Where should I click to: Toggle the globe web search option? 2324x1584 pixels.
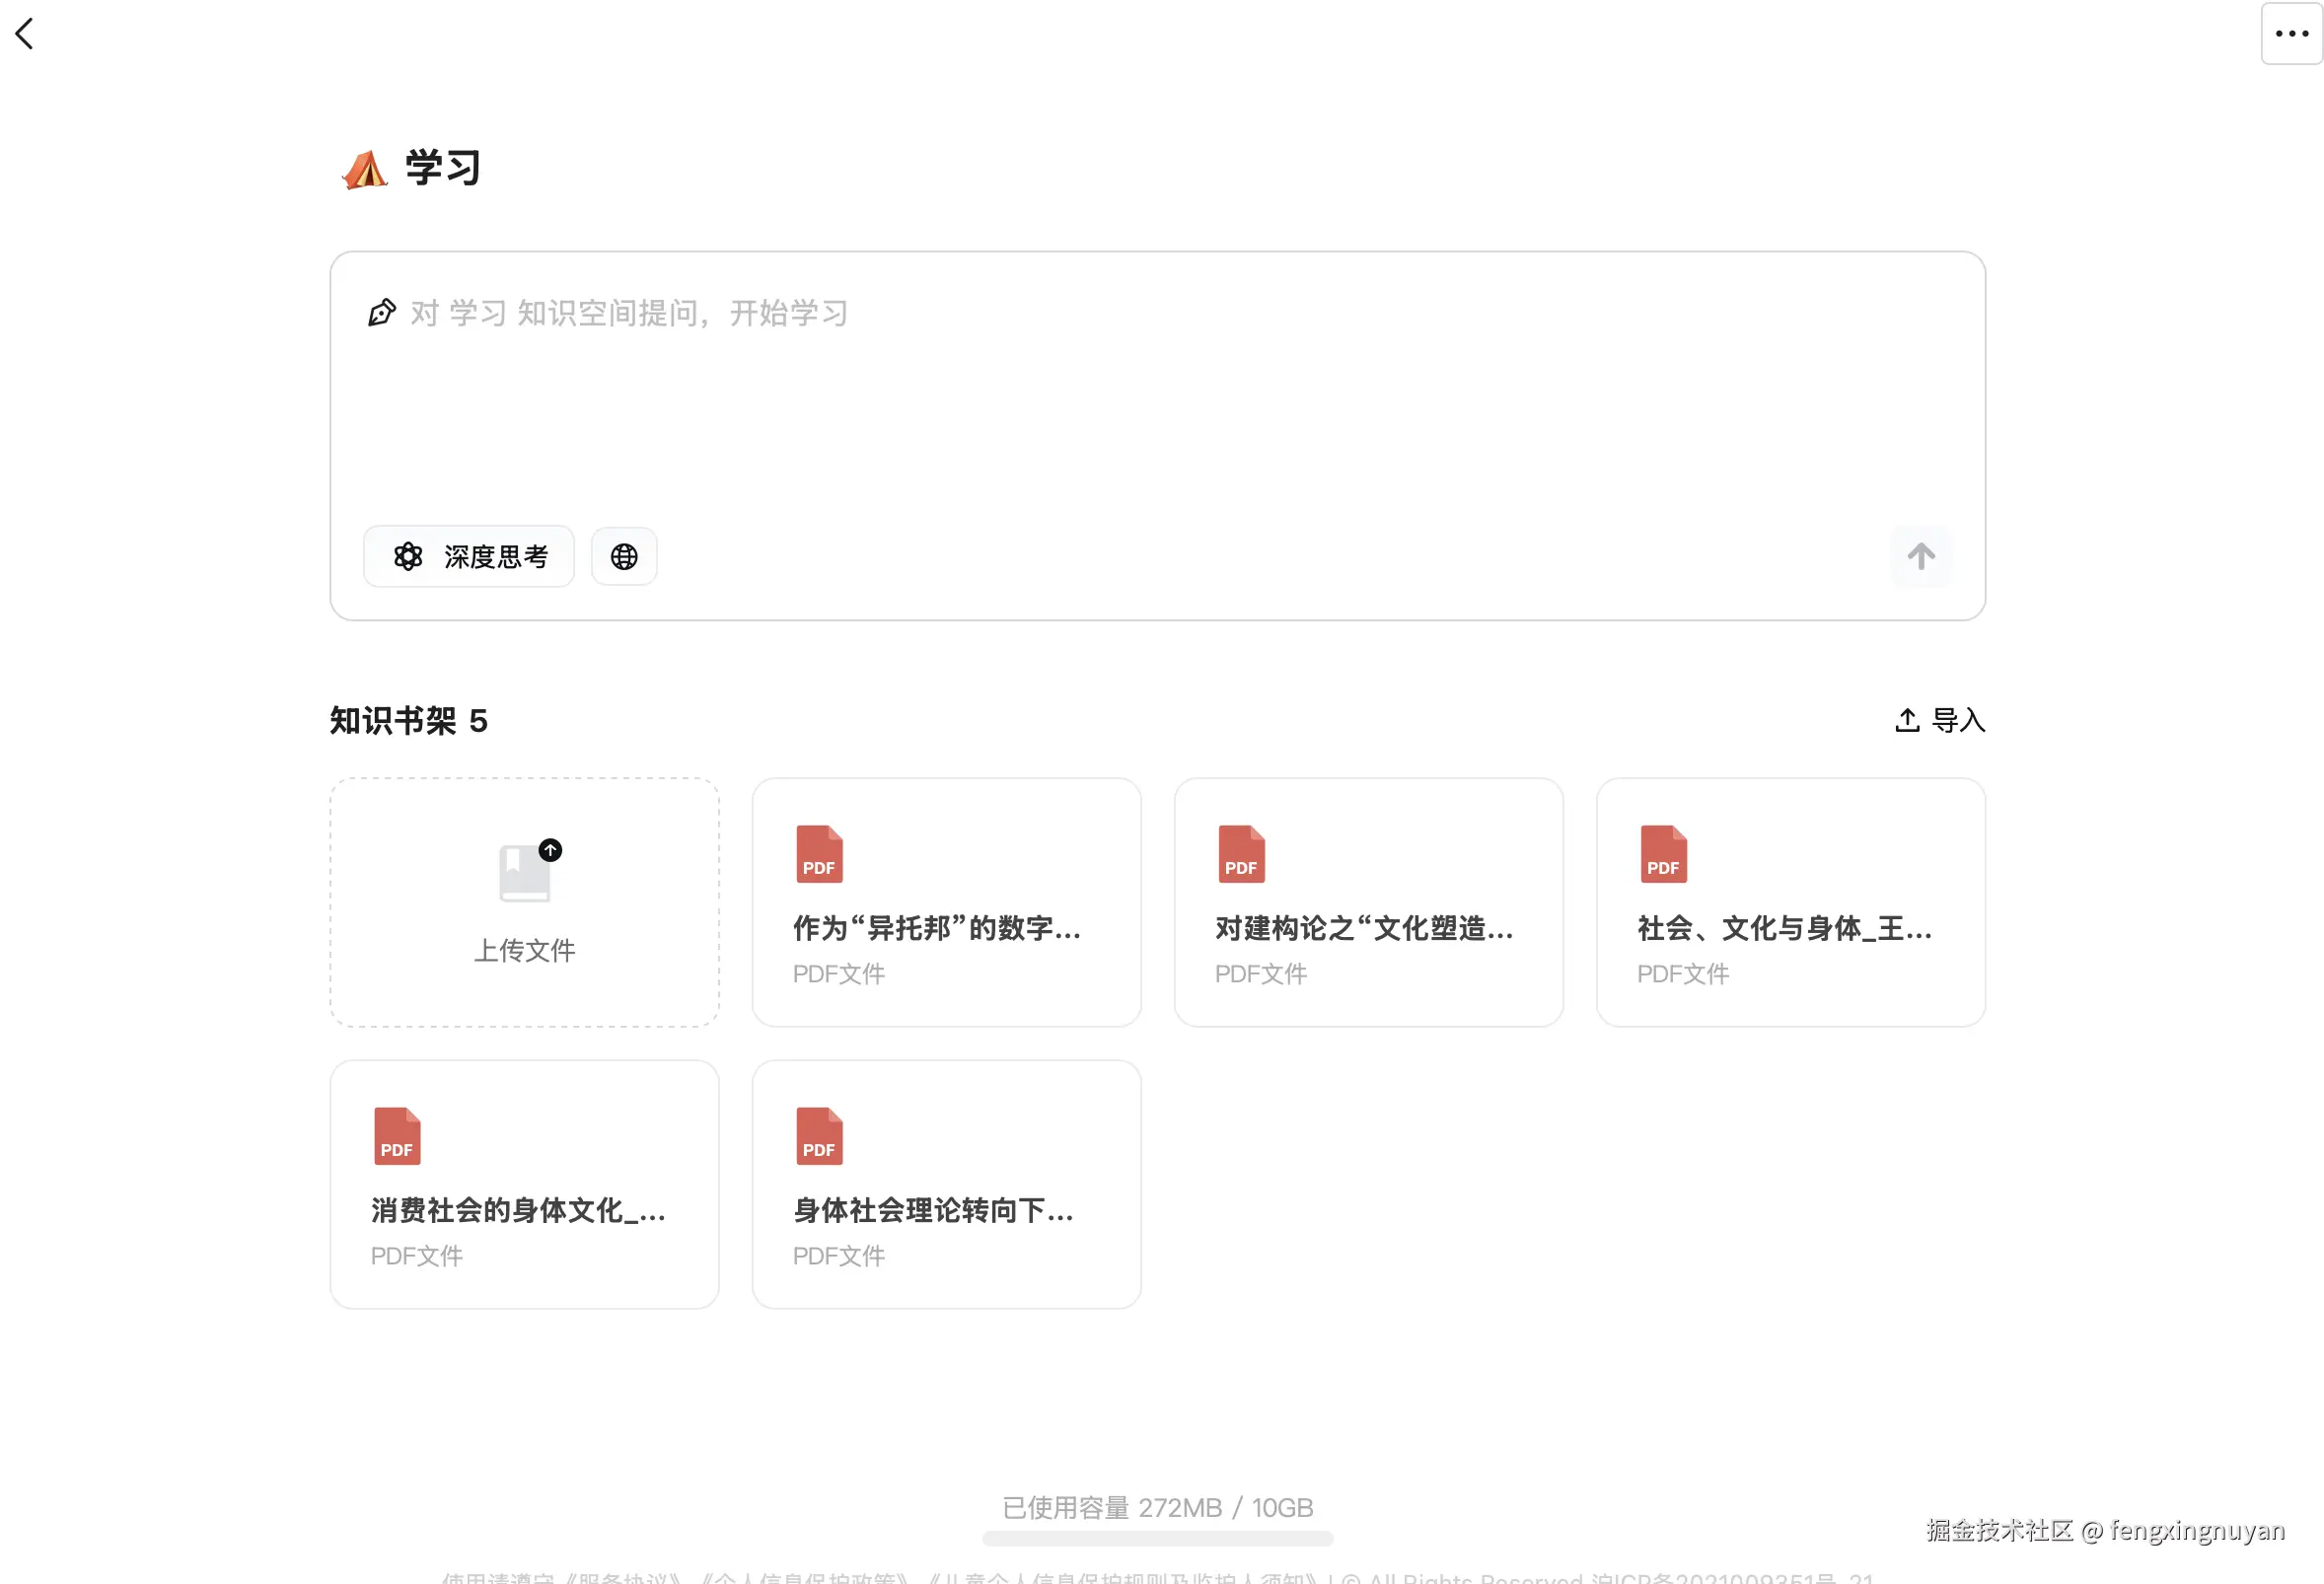624,556
